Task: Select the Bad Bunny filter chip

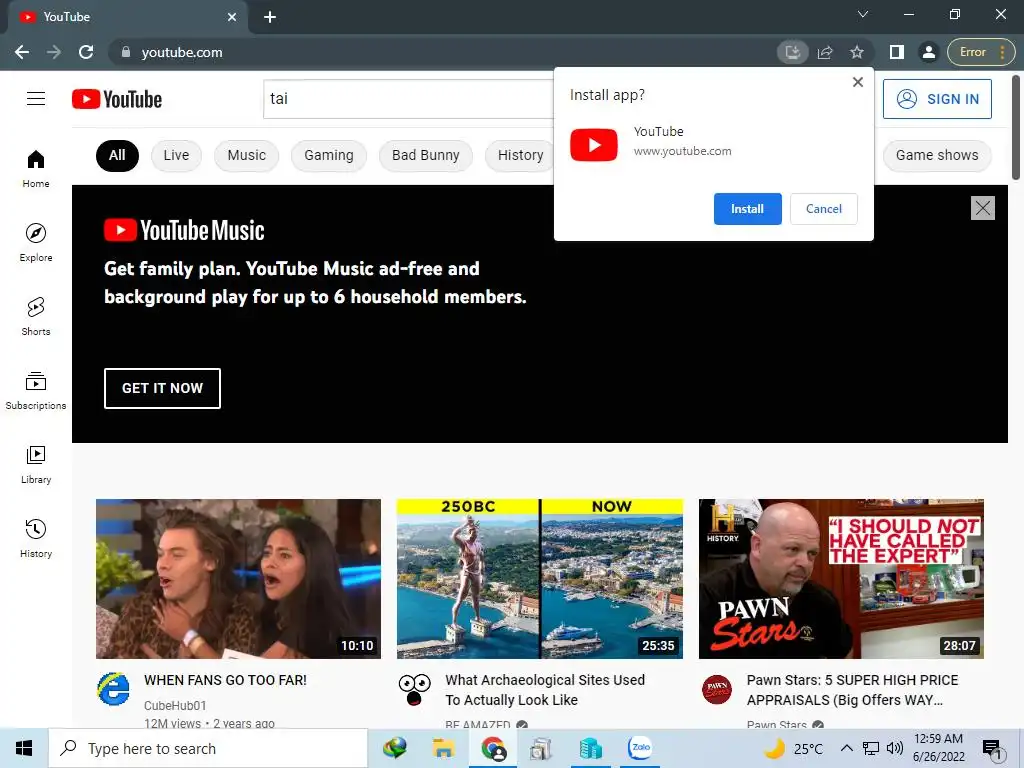Action: tap(425, 155)
